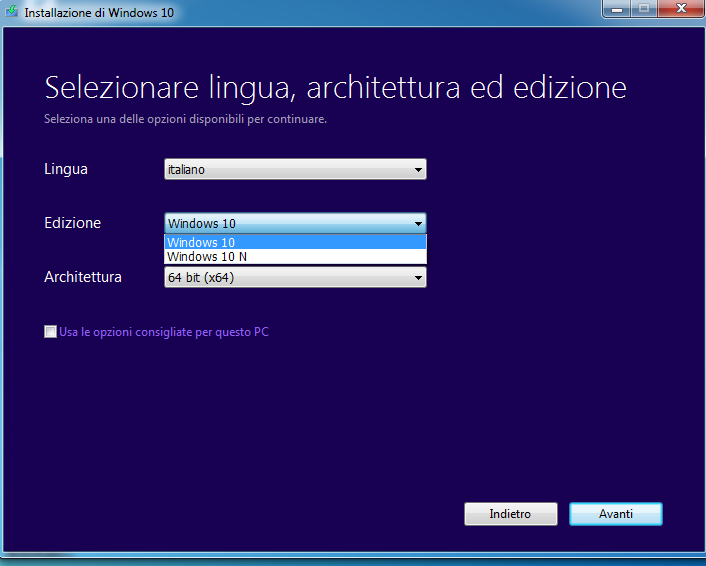Click the Architettura label text
706x566 pixels.
click(83, 277)
